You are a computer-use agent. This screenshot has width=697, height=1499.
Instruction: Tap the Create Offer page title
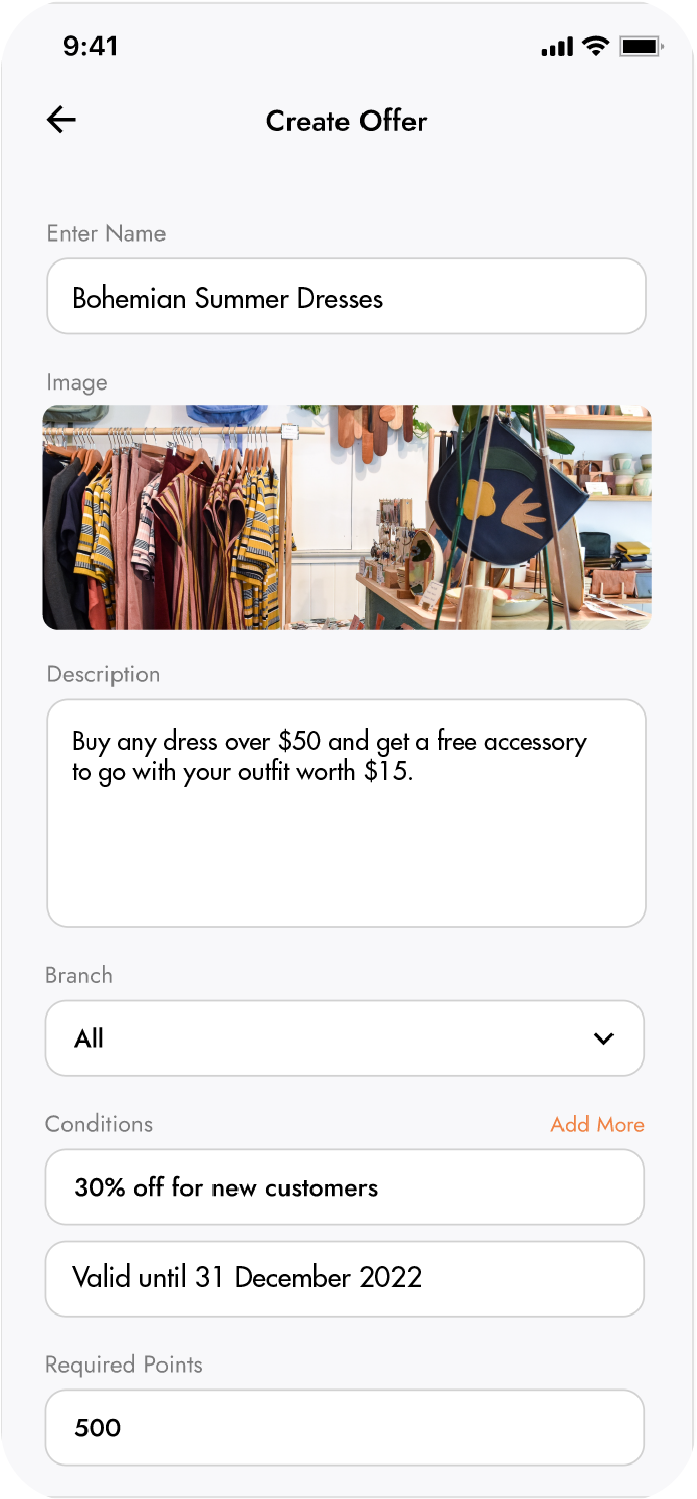tap(346, 121)
